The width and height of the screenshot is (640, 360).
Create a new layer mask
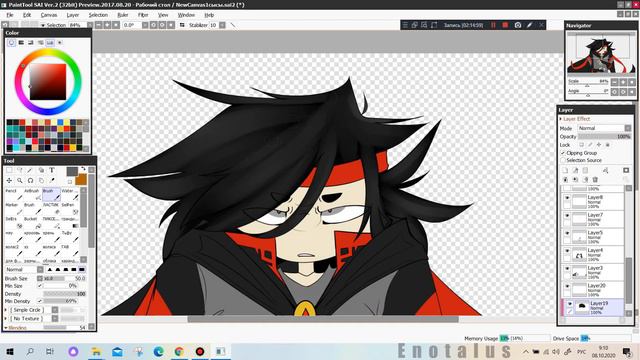[x=626, y=170]
